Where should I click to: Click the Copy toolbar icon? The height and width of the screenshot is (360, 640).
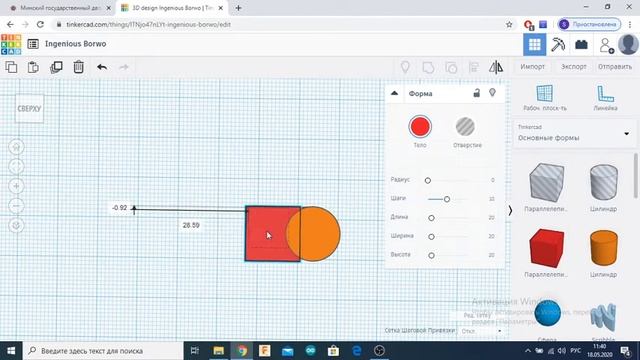11,67
